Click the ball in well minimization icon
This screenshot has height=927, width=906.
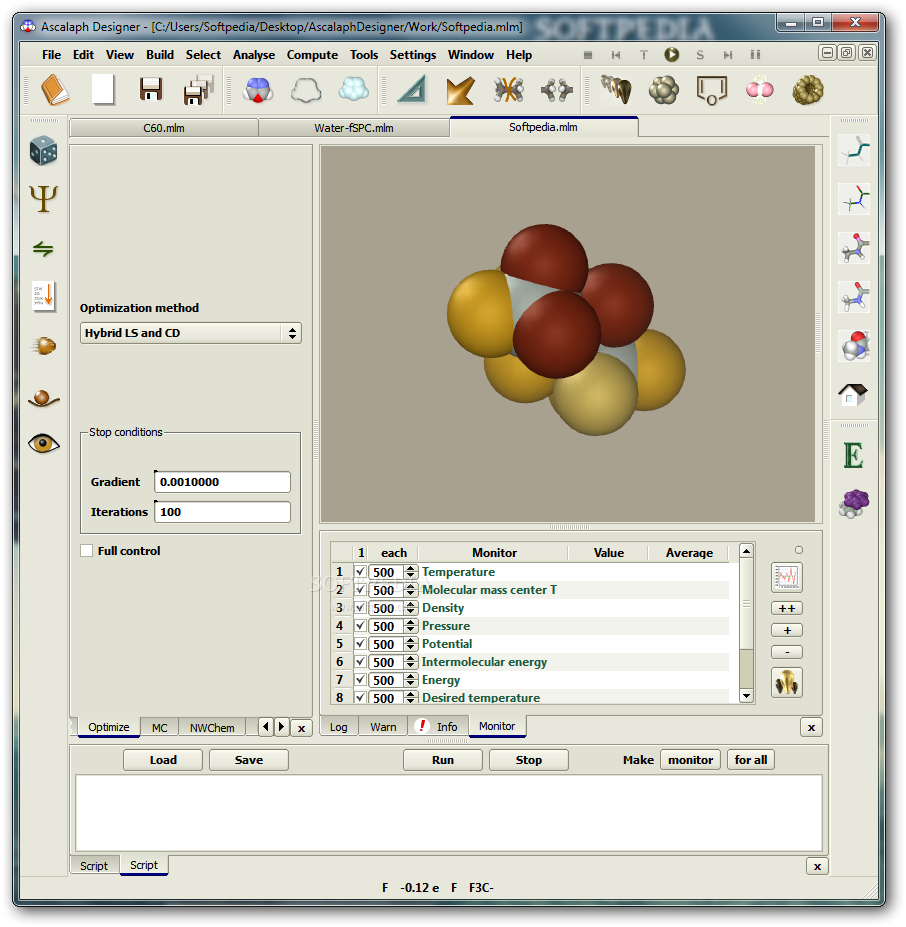tap(44, 397)
